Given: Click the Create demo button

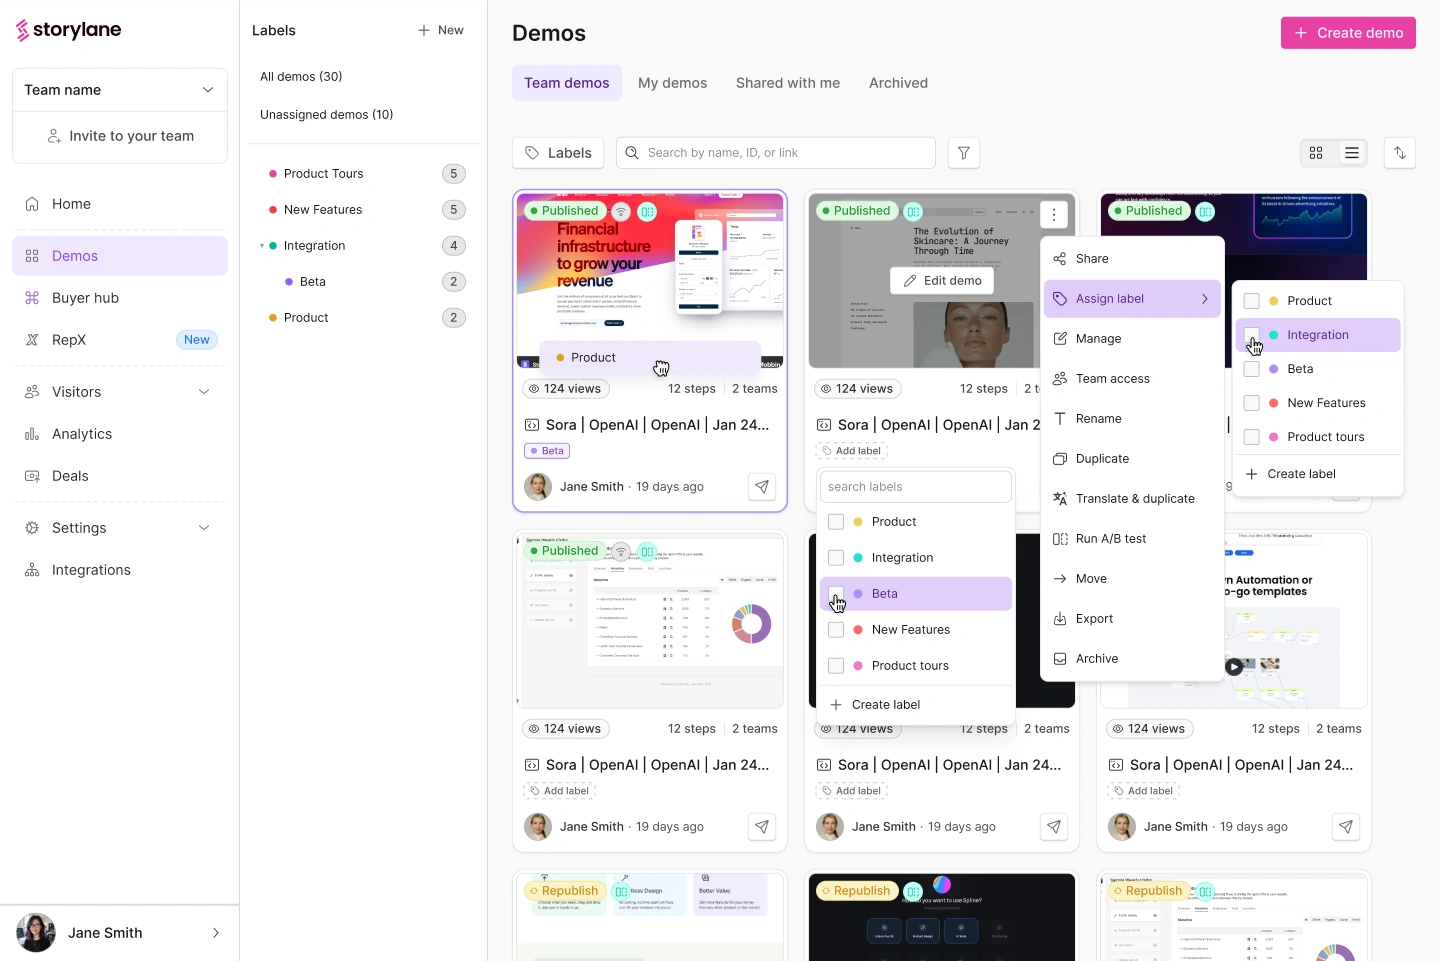Looking at the screenshot, I should (1348, 33).
